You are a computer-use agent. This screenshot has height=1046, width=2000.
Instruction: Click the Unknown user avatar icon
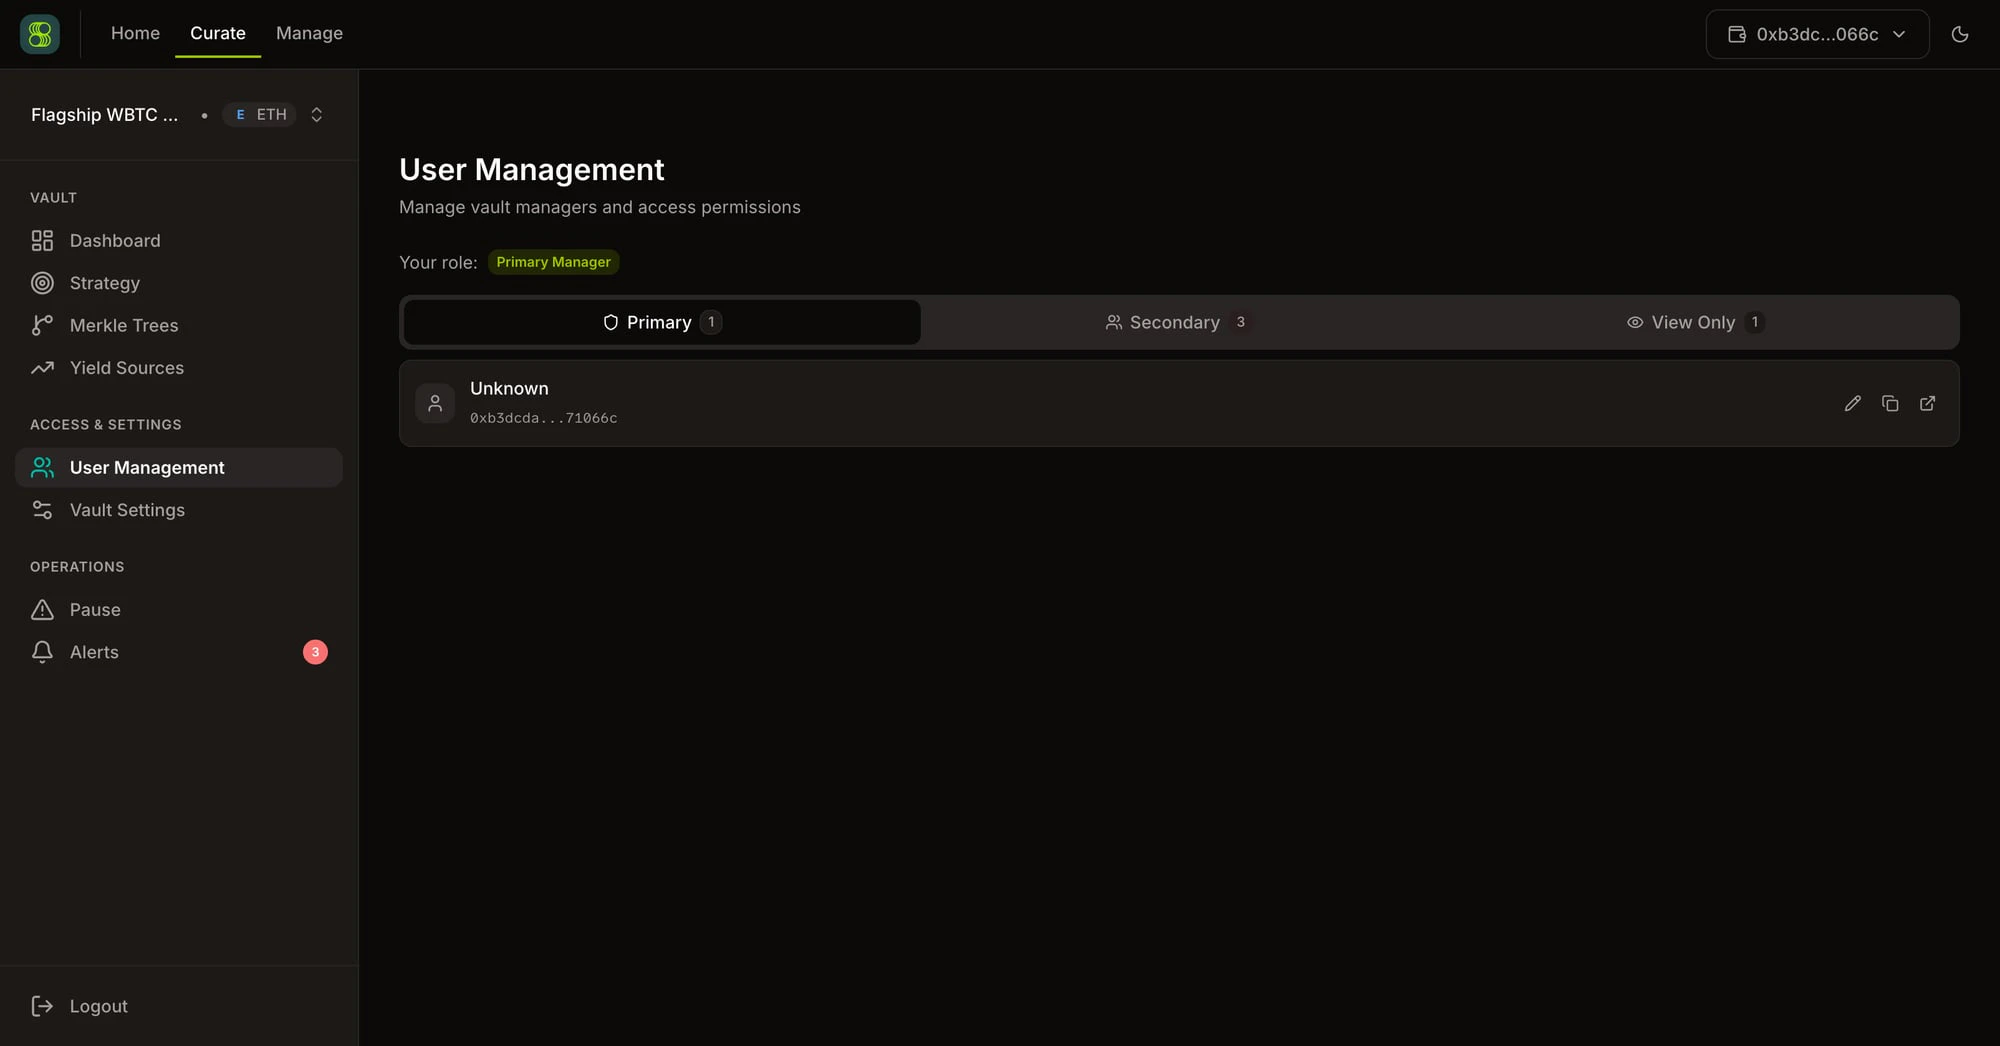pos(435,403)
